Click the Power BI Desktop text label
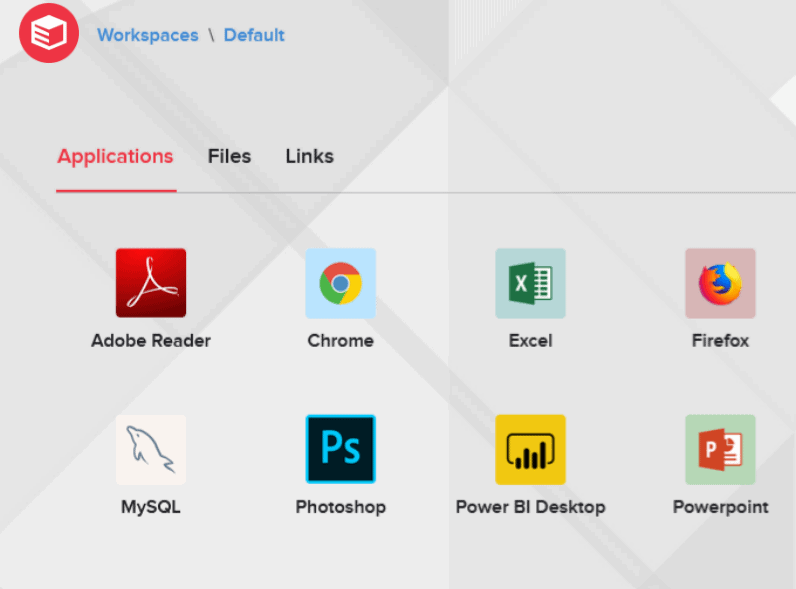Screen dimensions: 796x589 pyautogui.click(x=530, y=507)
